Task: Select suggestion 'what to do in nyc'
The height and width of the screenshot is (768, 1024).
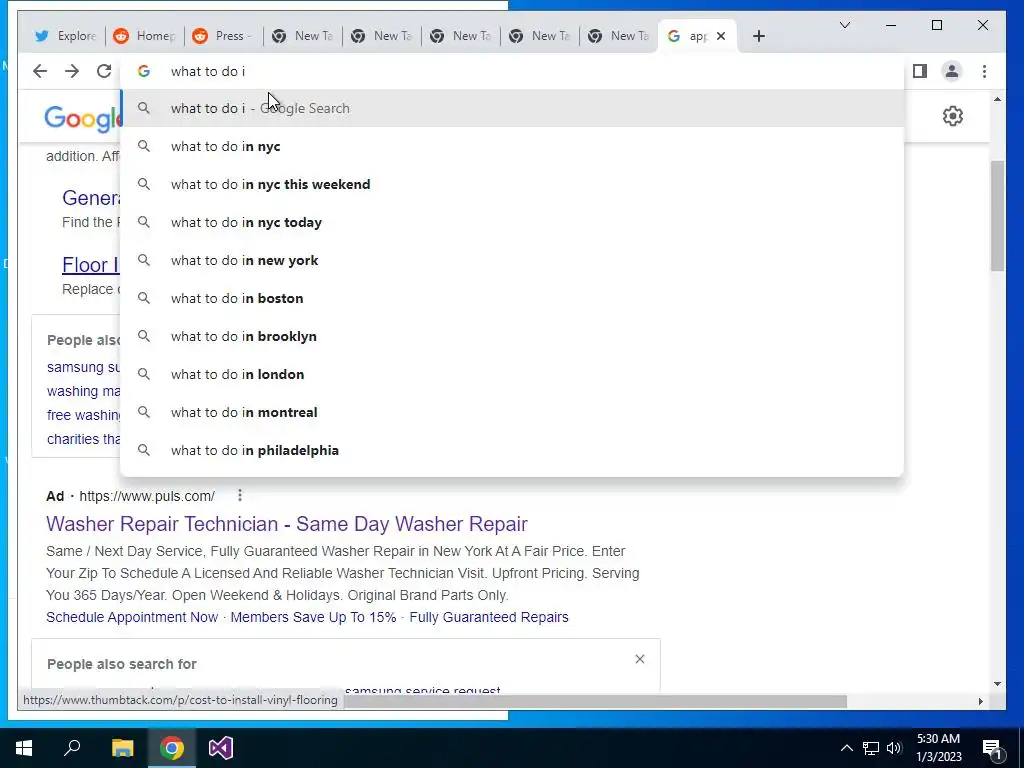Action: pyautogui.click(x=512, y=146)
